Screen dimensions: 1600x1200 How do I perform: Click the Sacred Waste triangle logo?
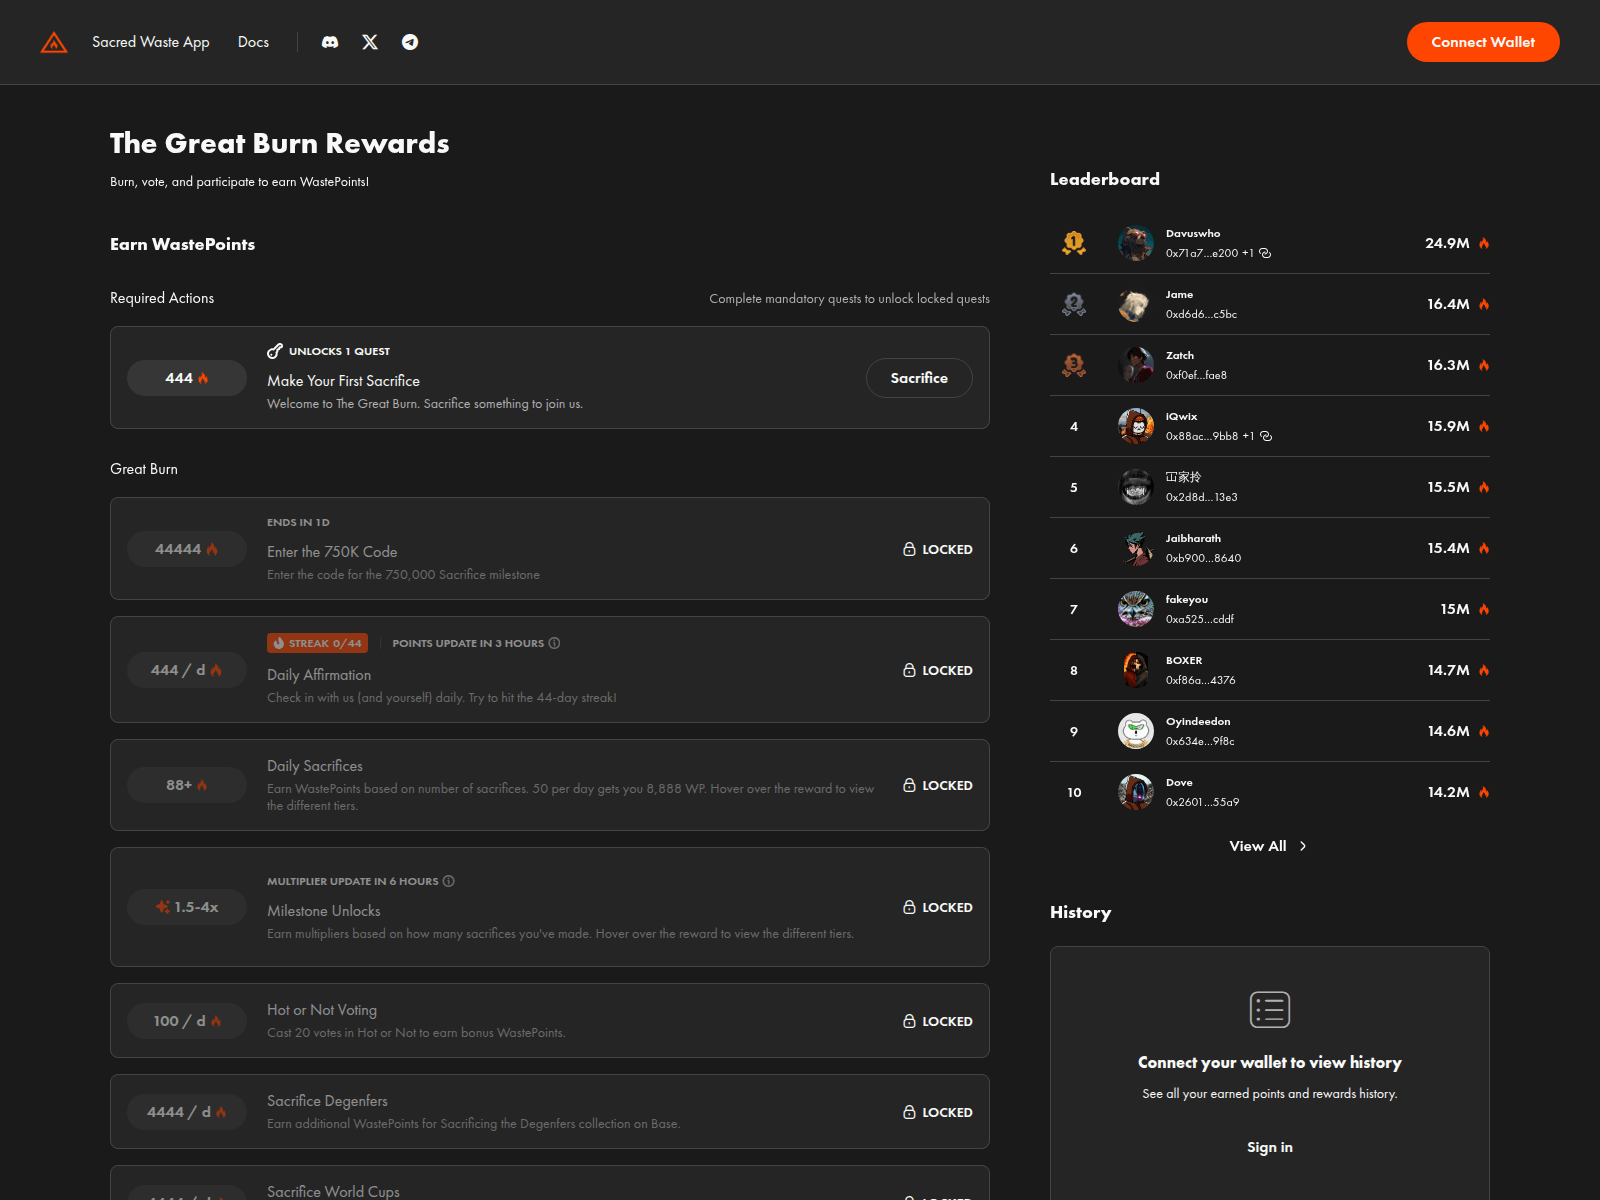pos(54,42)
